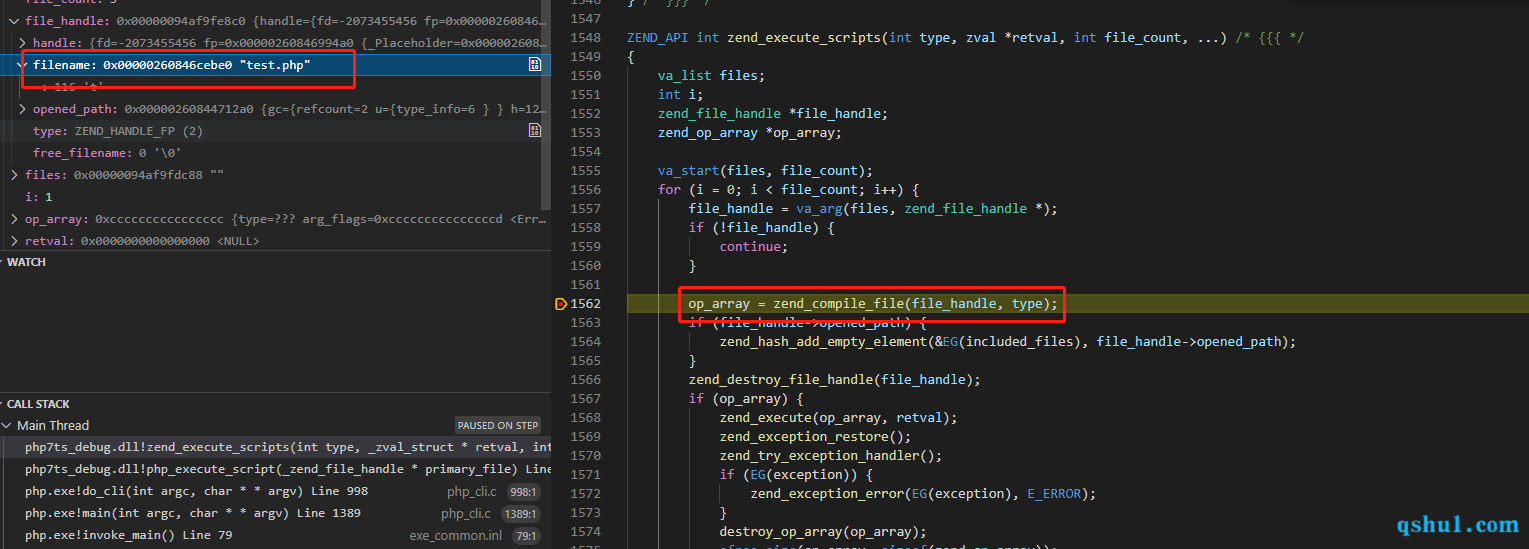Click va_start(files, file_count) line
Screen dimensions: 1529x549
pos(765,171)
